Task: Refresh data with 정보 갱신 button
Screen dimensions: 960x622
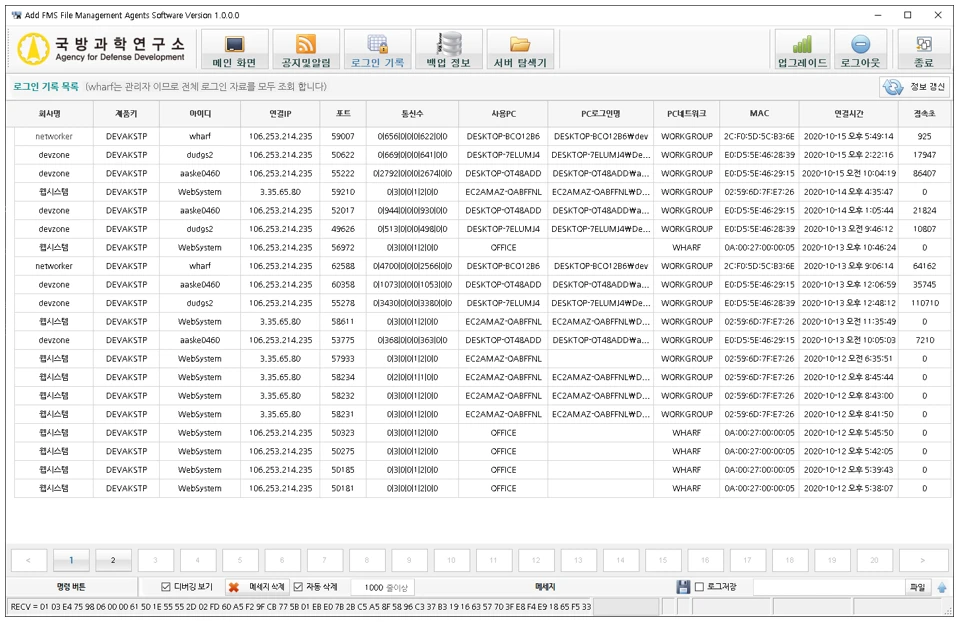Action: pyautogui.click(x=915, y=87)
